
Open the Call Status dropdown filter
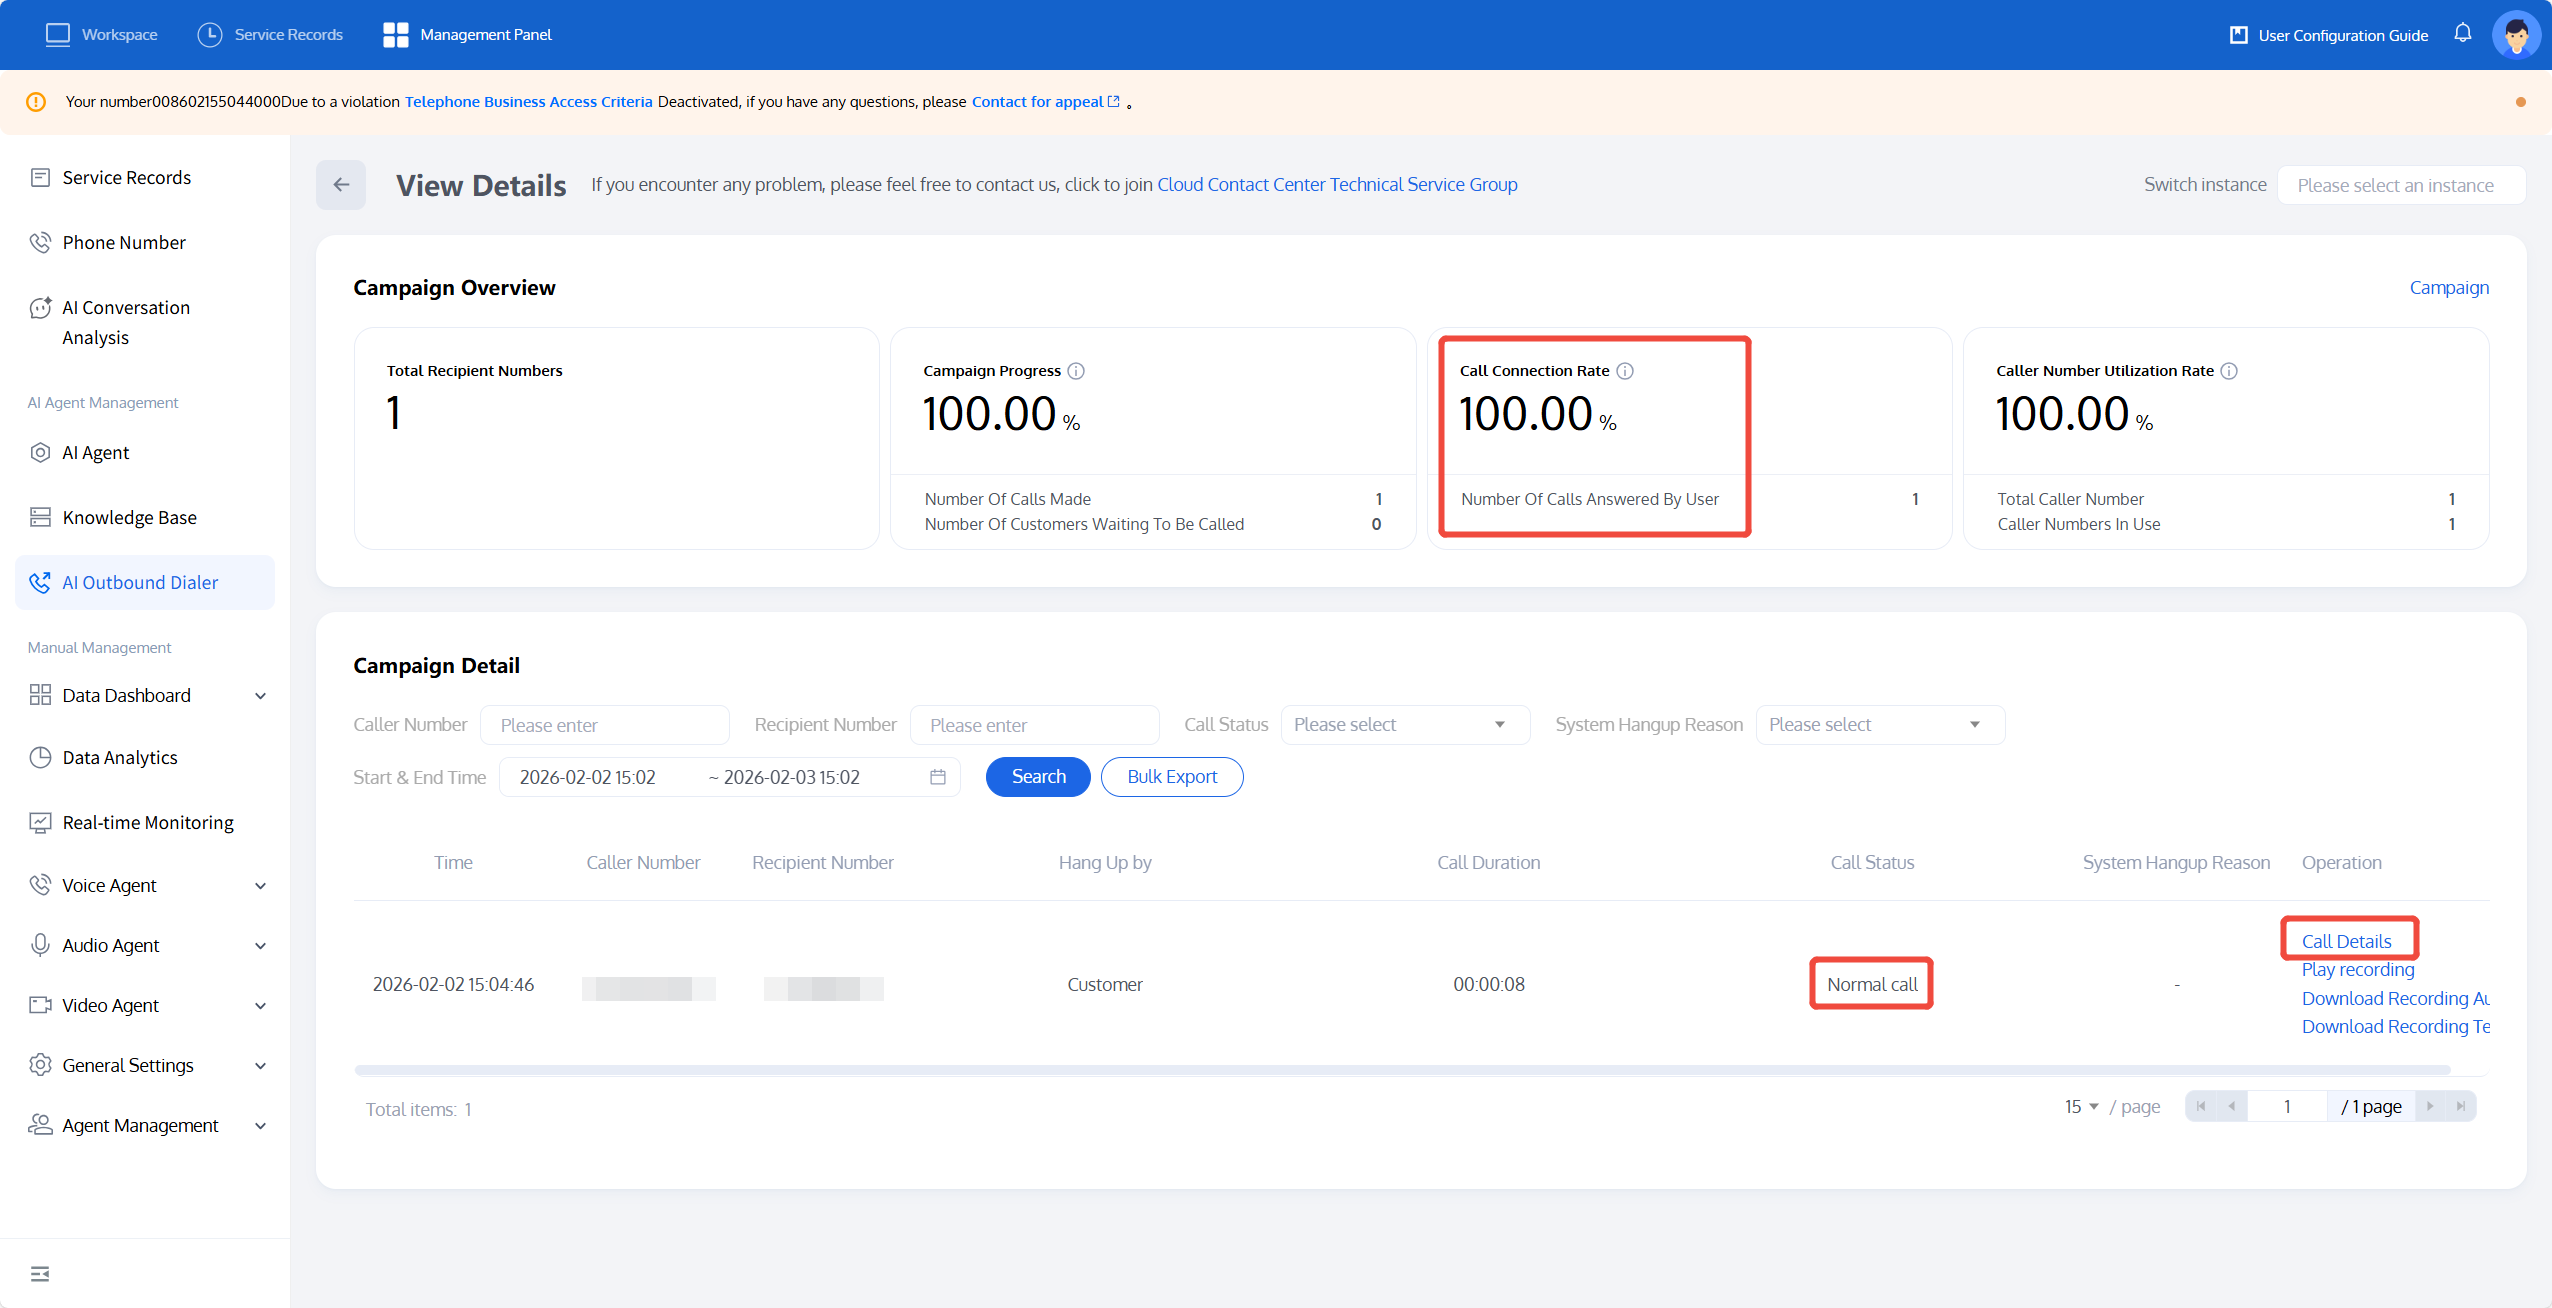pyautogui.click(x=1404, y=725)
